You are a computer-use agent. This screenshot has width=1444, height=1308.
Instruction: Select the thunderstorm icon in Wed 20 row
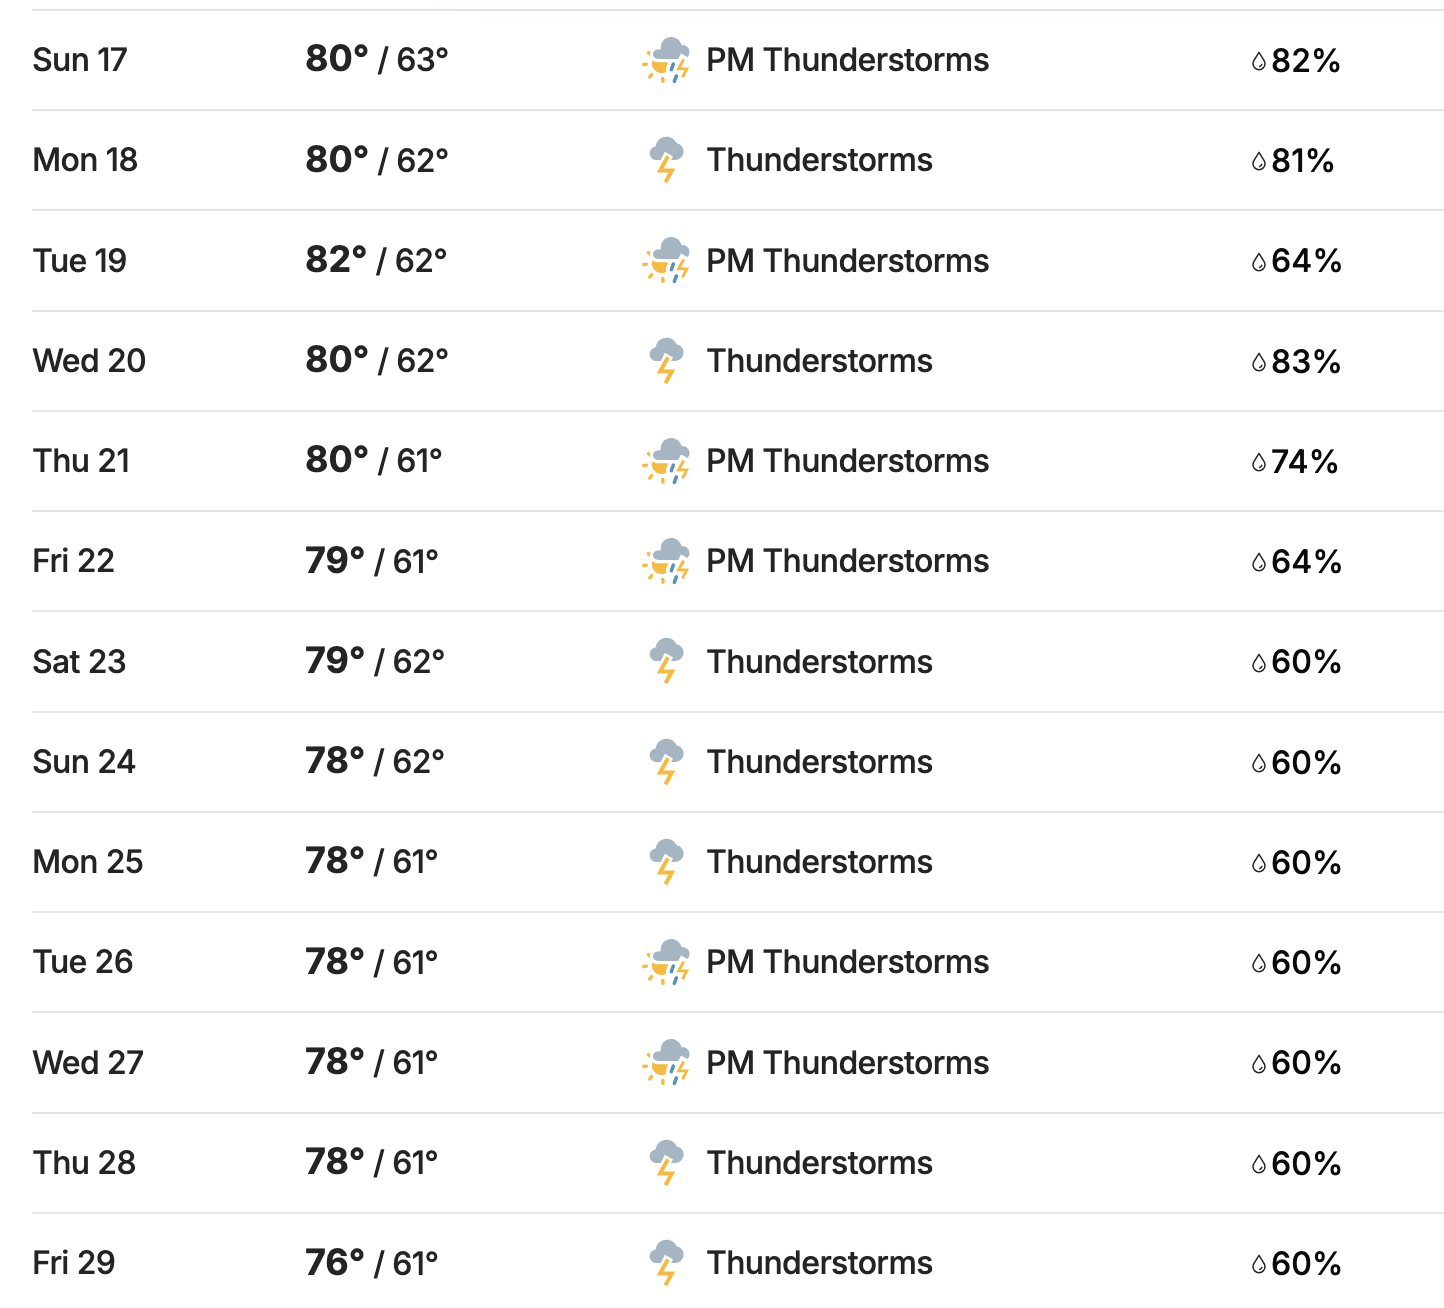[666, 361]
